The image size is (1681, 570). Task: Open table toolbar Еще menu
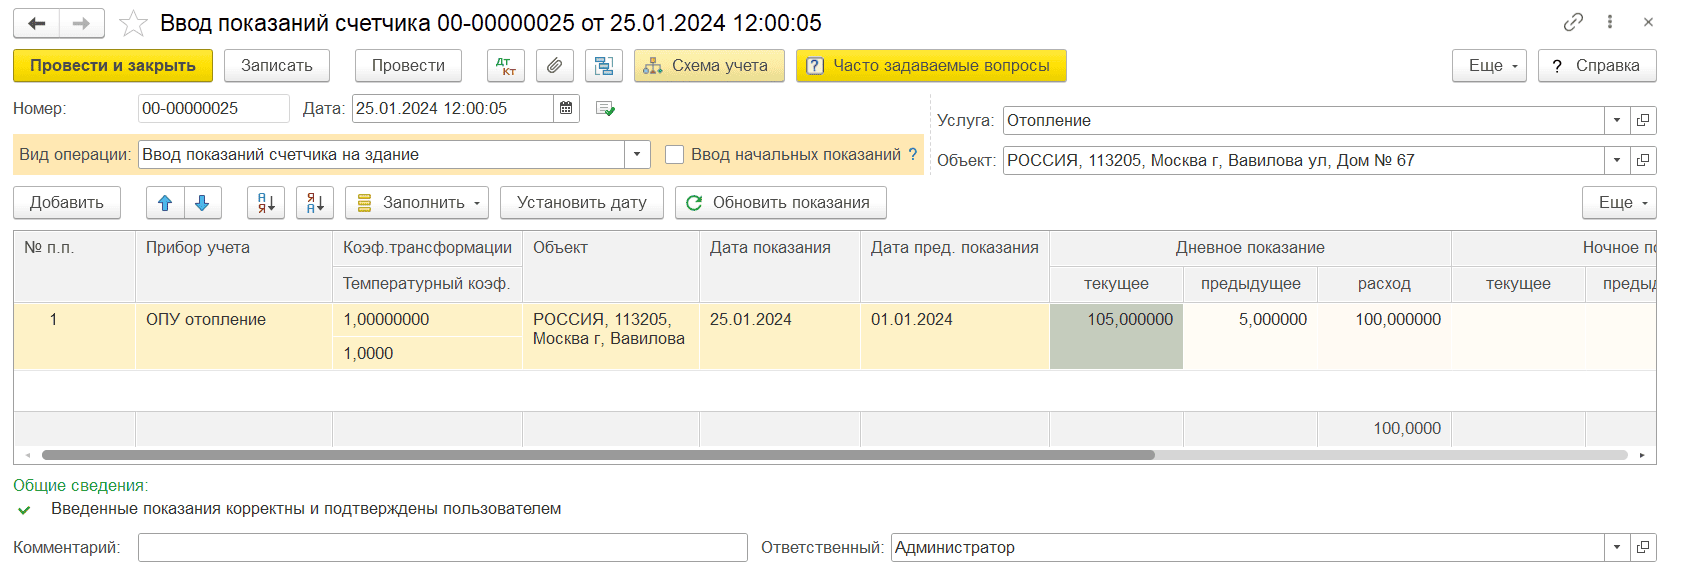tap(1619, 203)
